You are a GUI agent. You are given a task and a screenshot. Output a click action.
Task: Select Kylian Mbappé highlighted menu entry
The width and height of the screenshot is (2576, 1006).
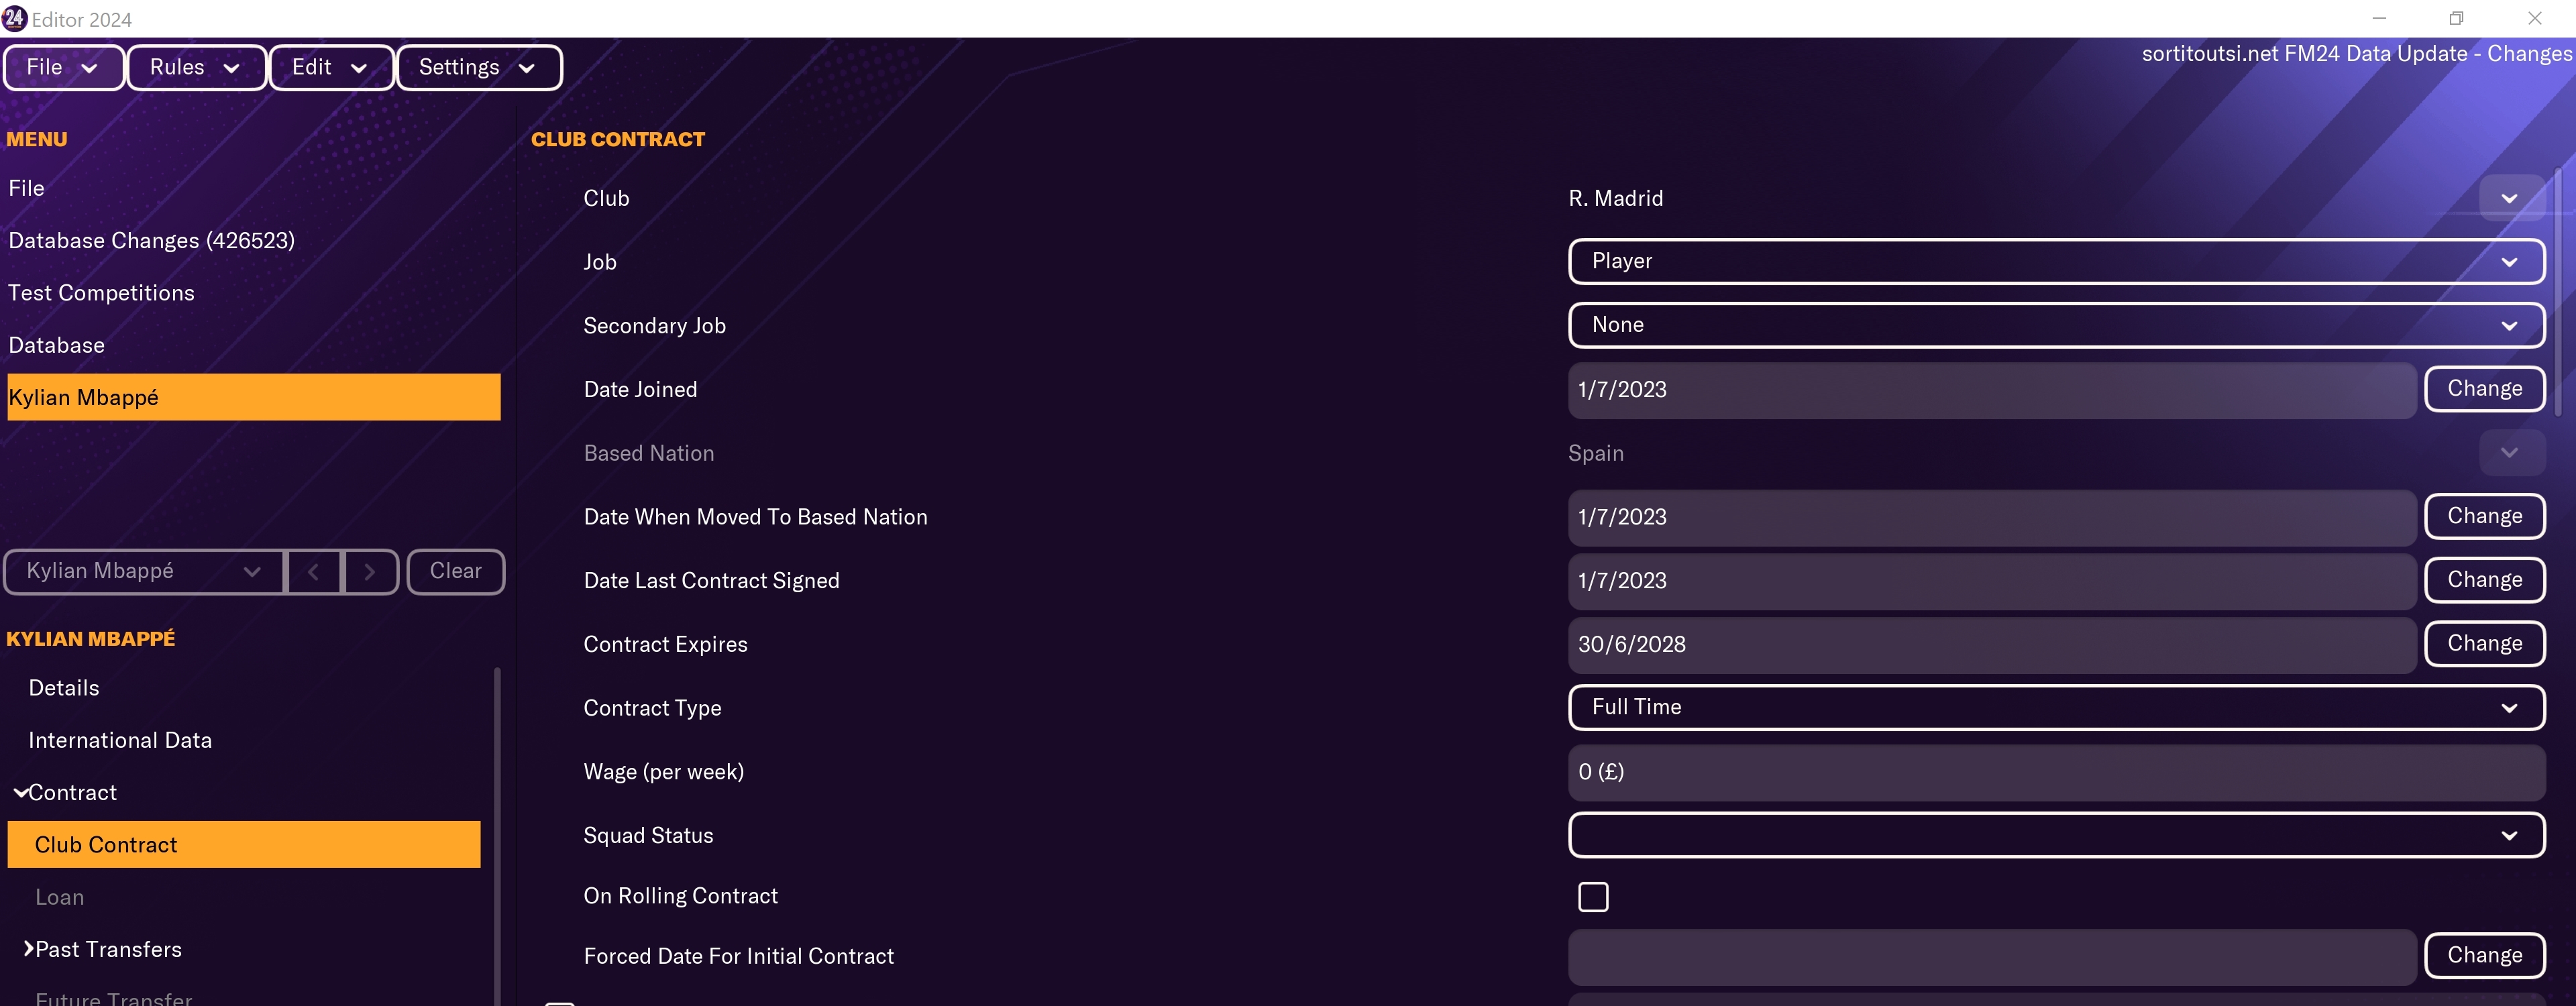(x=254, y=397)
